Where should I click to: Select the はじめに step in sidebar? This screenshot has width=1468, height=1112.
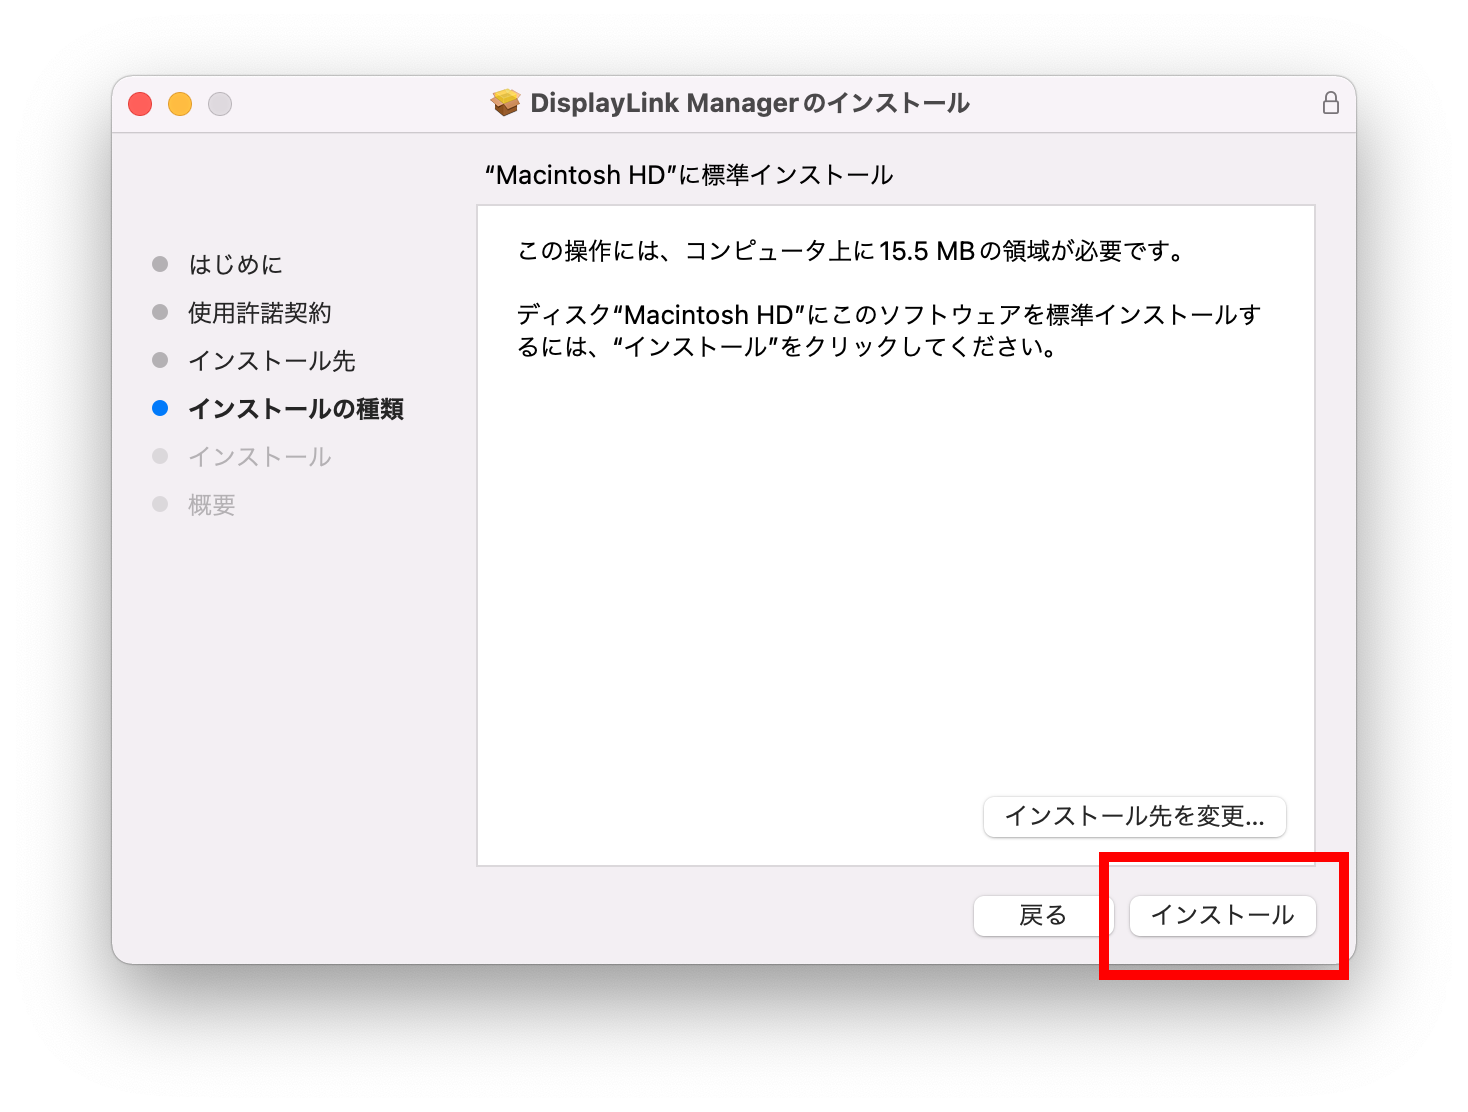coord(236,264)
